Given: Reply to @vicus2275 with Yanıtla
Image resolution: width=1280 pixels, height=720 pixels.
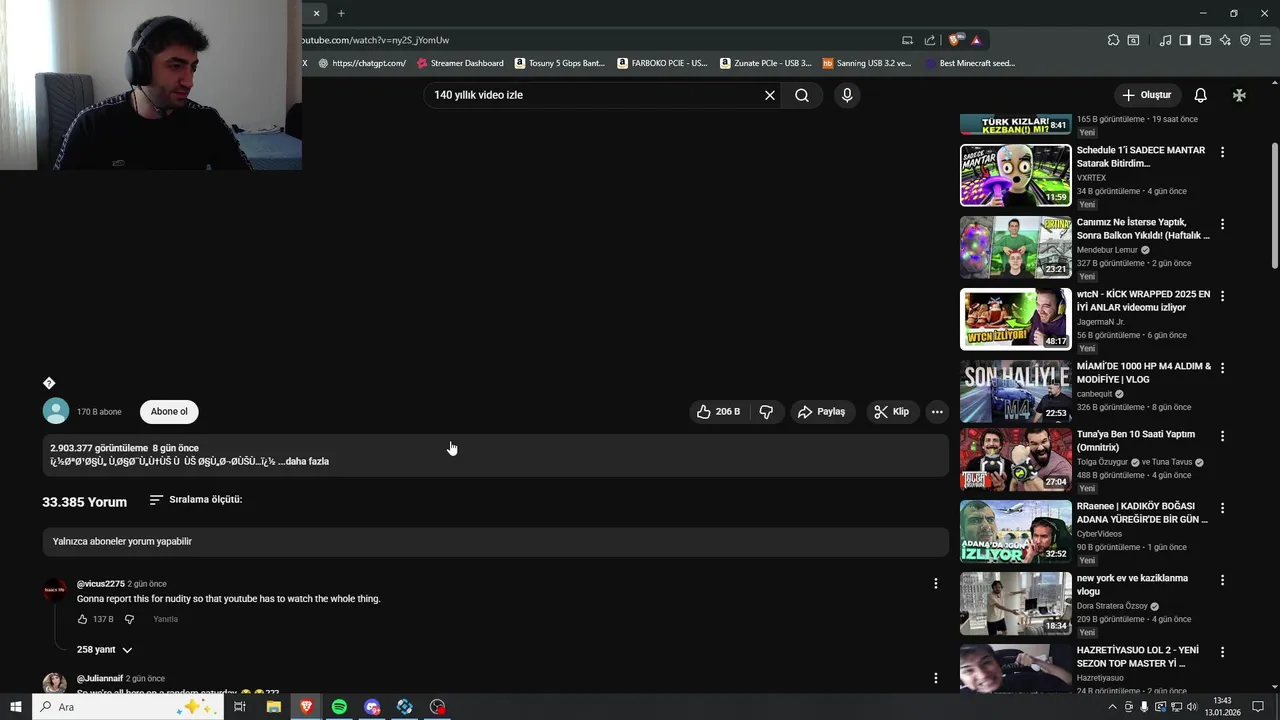Looking at the screenshot, I should pyautogui.click(x=165, y=619).
